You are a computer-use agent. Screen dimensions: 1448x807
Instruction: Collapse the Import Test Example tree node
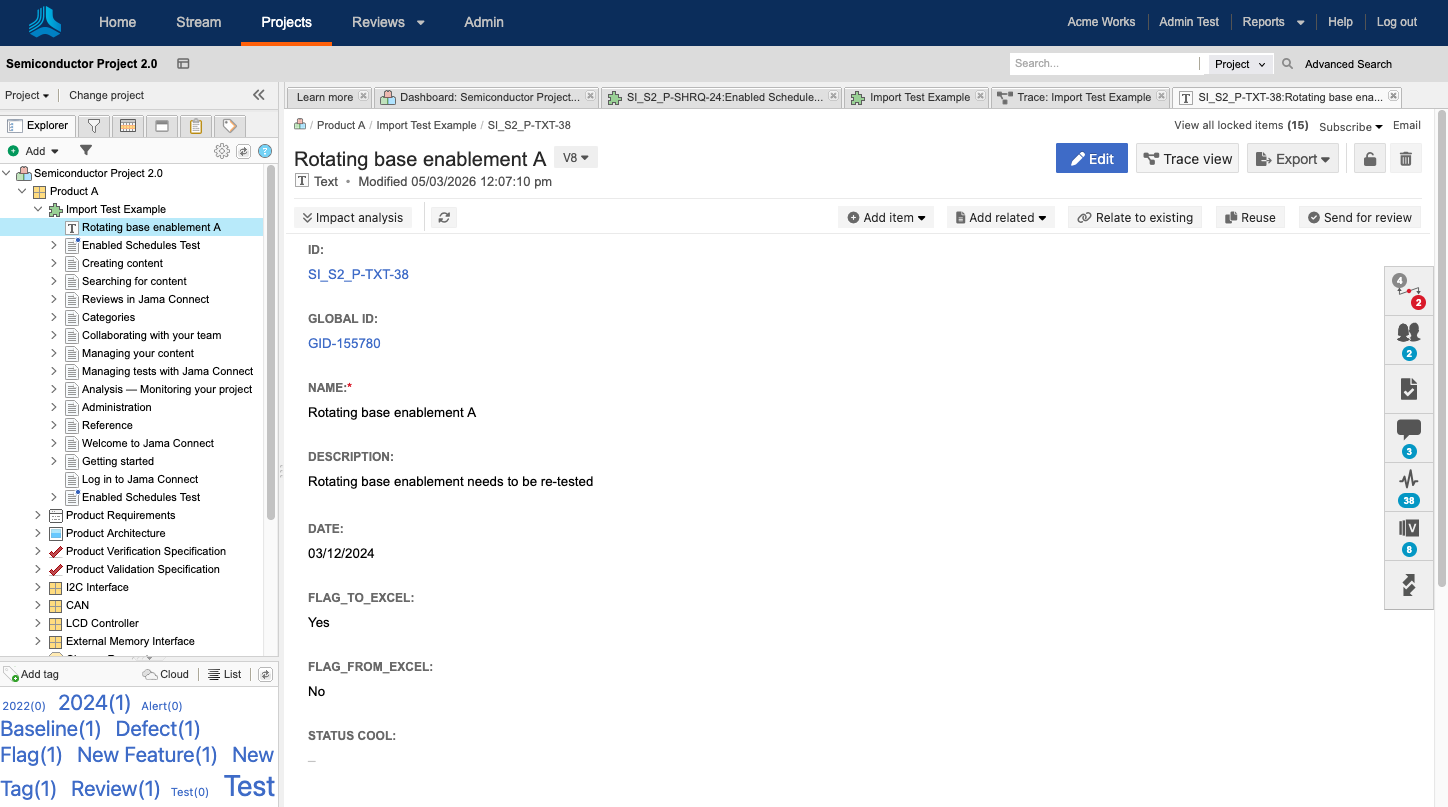[38, 209]
